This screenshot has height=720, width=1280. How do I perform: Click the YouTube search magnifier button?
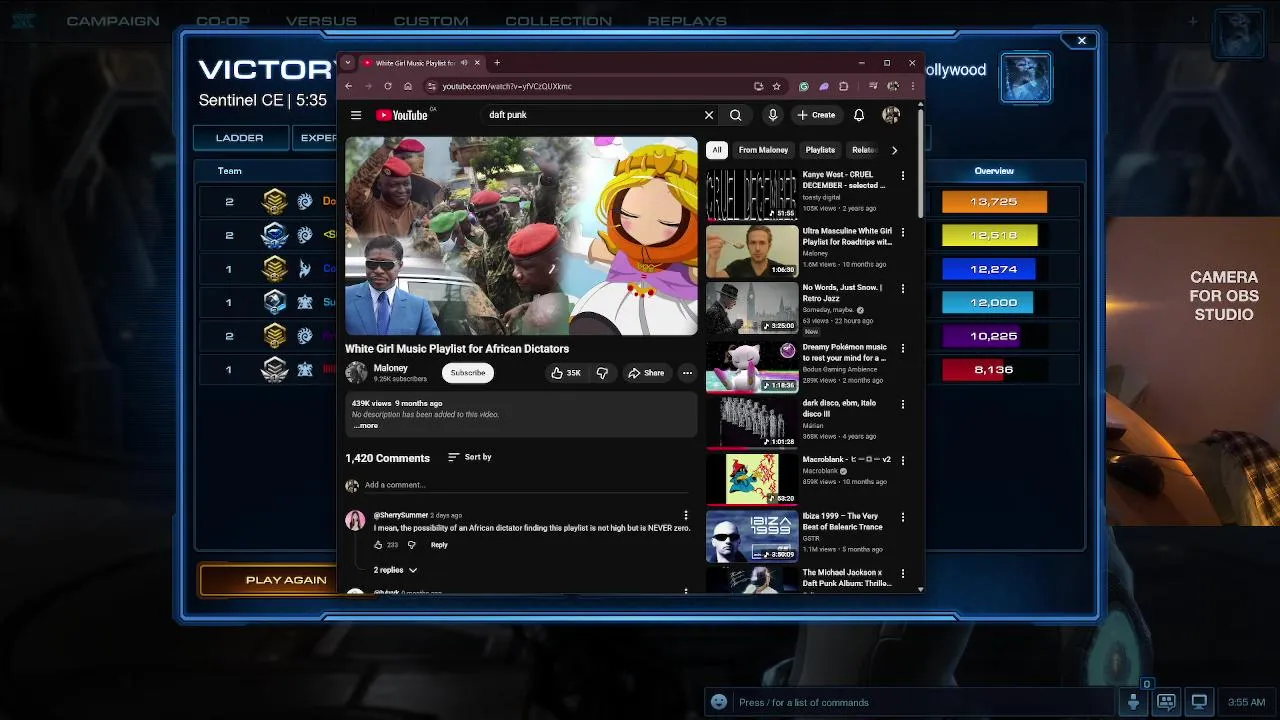pyautogui.click(x=735, y=115)
